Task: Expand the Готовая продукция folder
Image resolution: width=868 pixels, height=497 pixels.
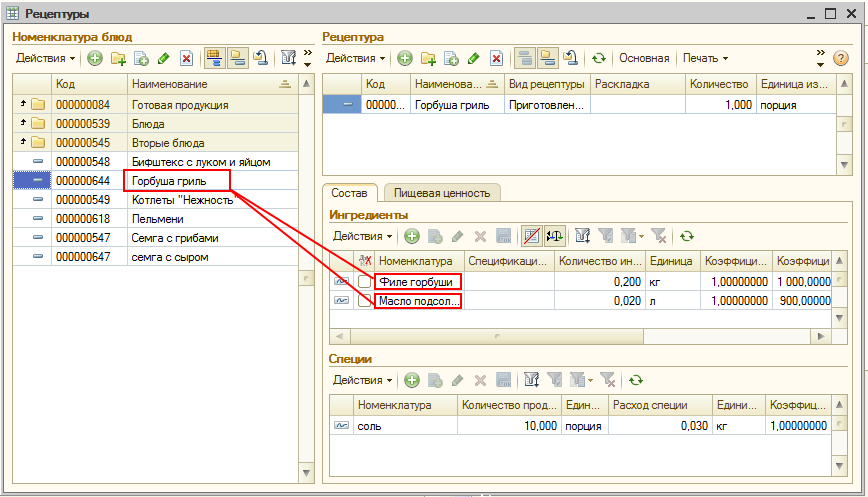Action: (x=23, y=105)
